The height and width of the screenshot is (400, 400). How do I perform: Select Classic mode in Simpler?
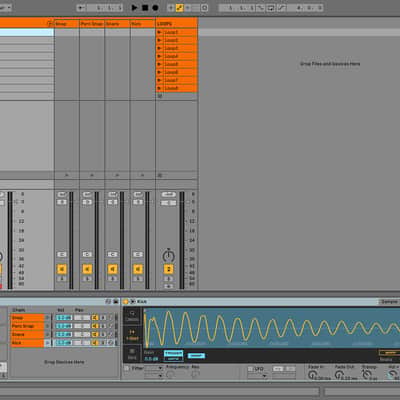[x=132, y=316]
